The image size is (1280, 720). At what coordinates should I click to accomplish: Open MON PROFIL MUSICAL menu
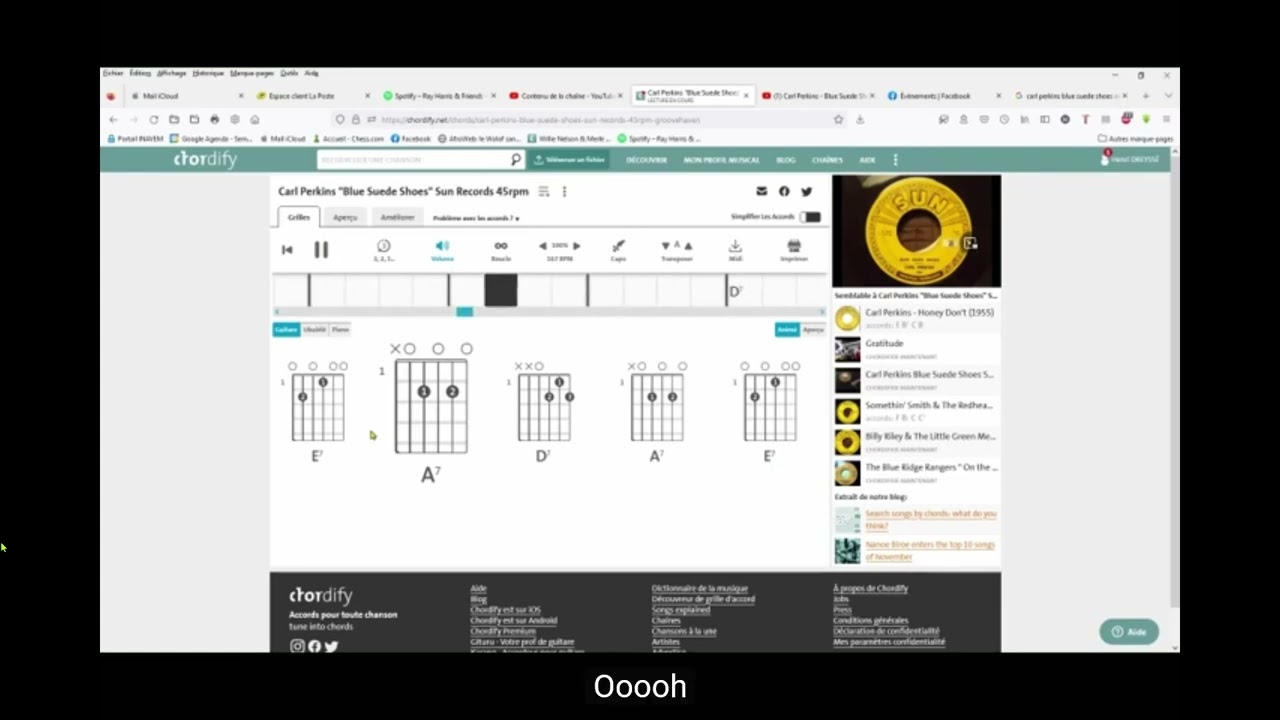pyautogui.click(x=721, y=160)
